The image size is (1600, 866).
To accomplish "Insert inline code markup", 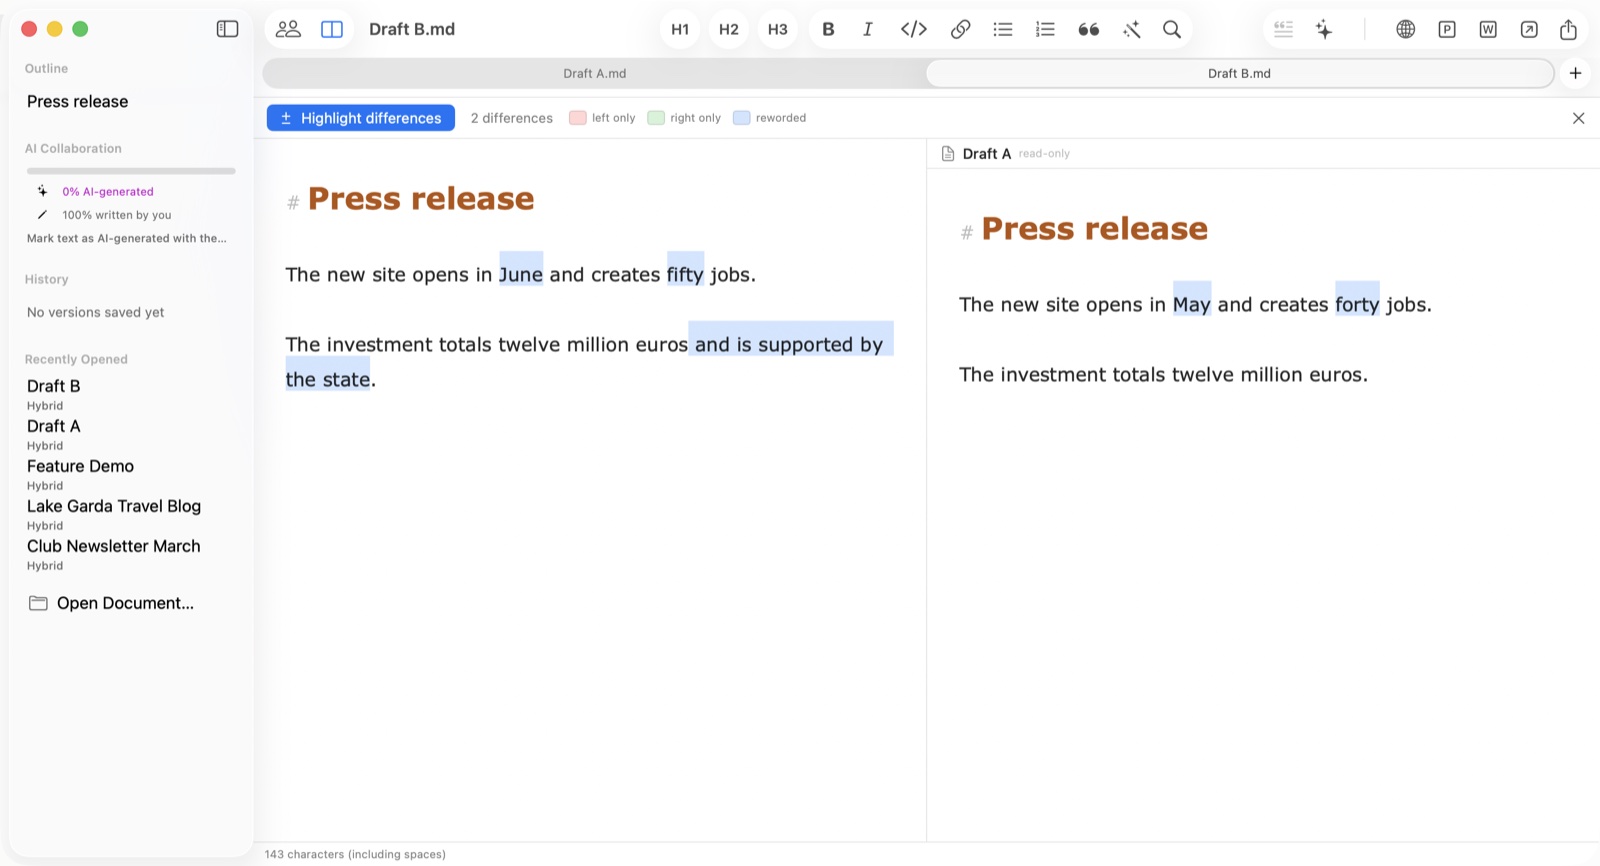I will [x=914, y=29].
